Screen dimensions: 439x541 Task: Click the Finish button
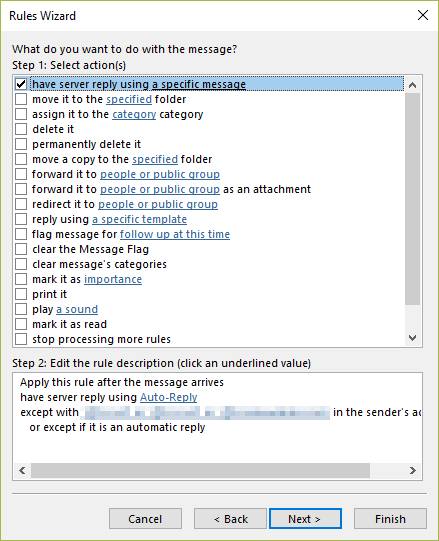[x=390, y=519]
